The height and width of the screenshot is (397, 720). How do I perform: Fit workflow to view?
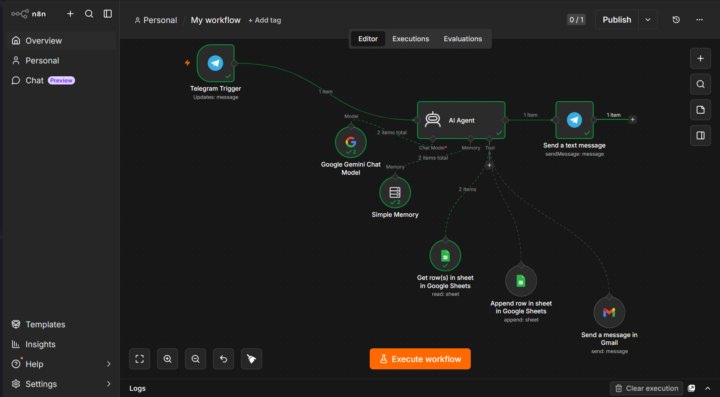(140, 359)
